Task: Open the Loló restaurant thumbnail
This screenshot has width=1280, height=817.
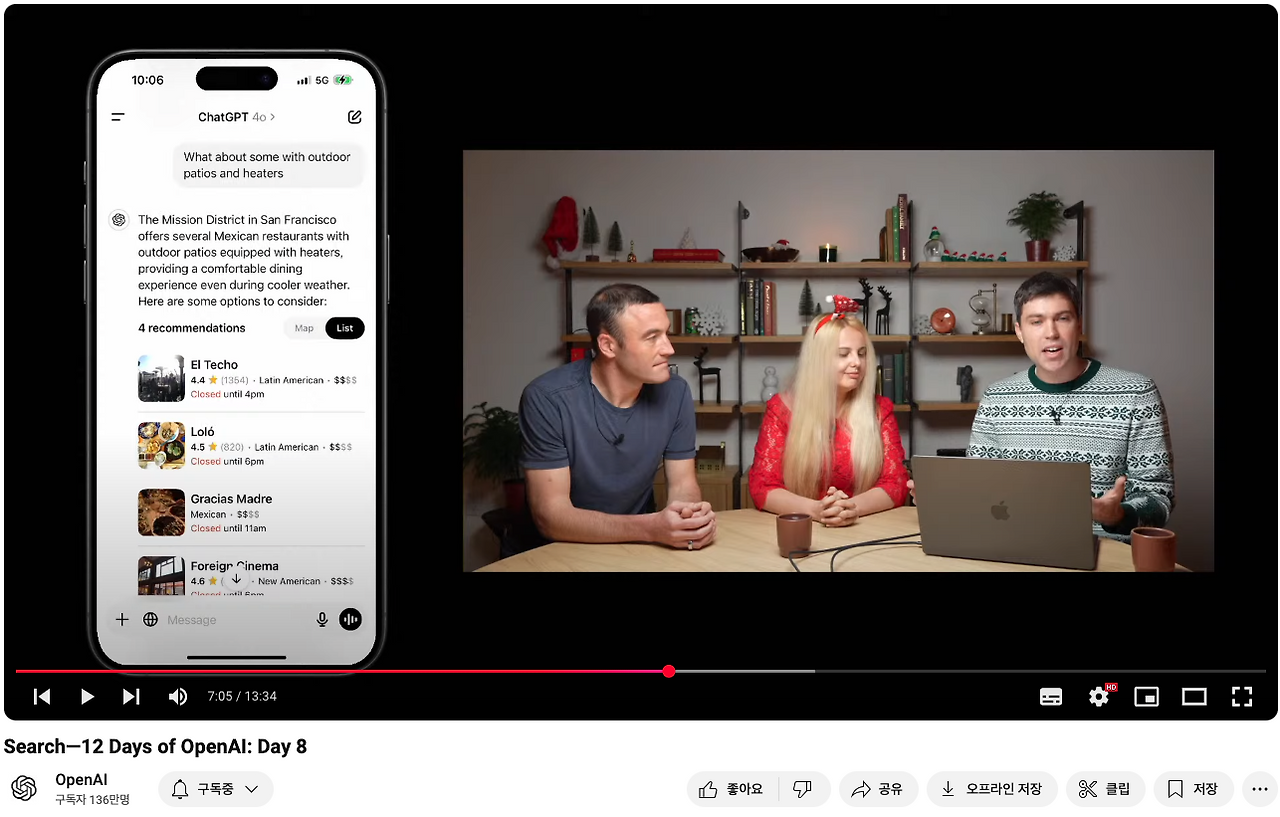Action: pos(161,445)
